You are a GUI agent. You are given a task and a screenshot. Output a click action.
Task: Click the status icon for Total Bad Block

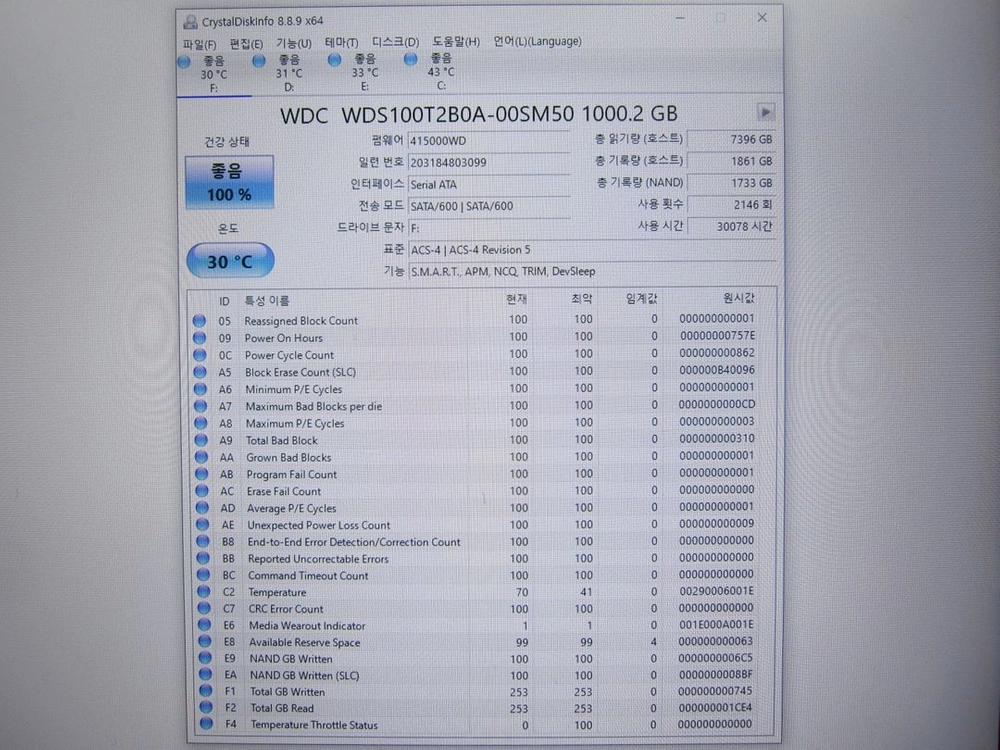(201, 440)
